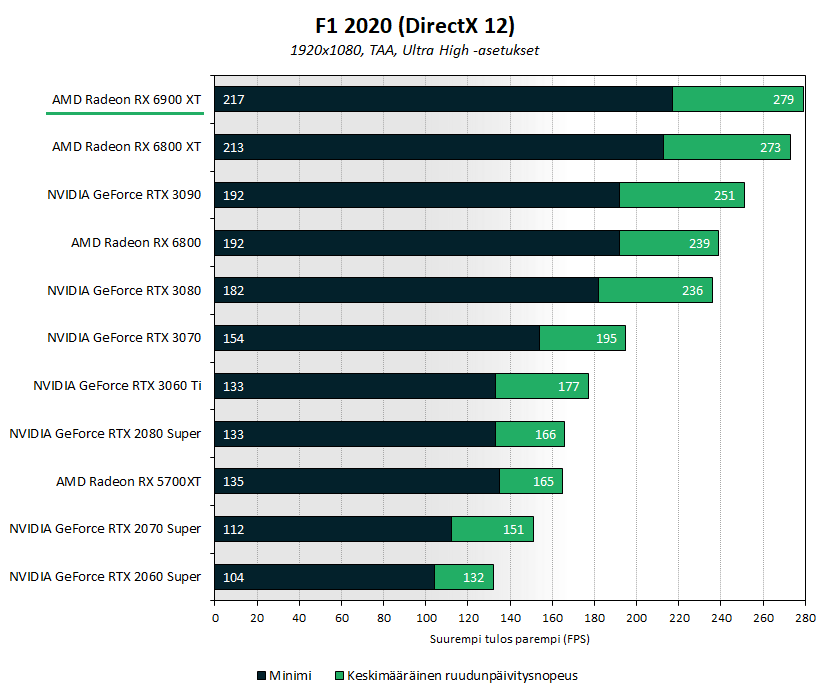Select the "AMD Radeon RX 6800 XT" label
Viewport: 830px width, 697px height.
(x=127, y=147)
